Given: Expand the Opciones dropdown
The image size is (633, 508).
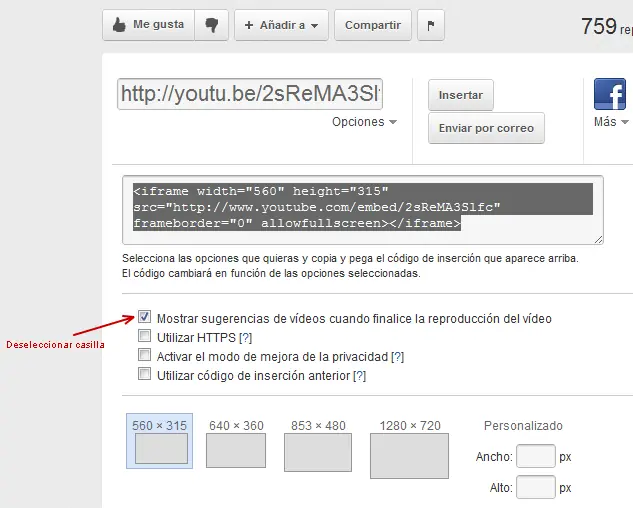Looking at the screenshot, I should pyautogui.click(x=364, y=122).
